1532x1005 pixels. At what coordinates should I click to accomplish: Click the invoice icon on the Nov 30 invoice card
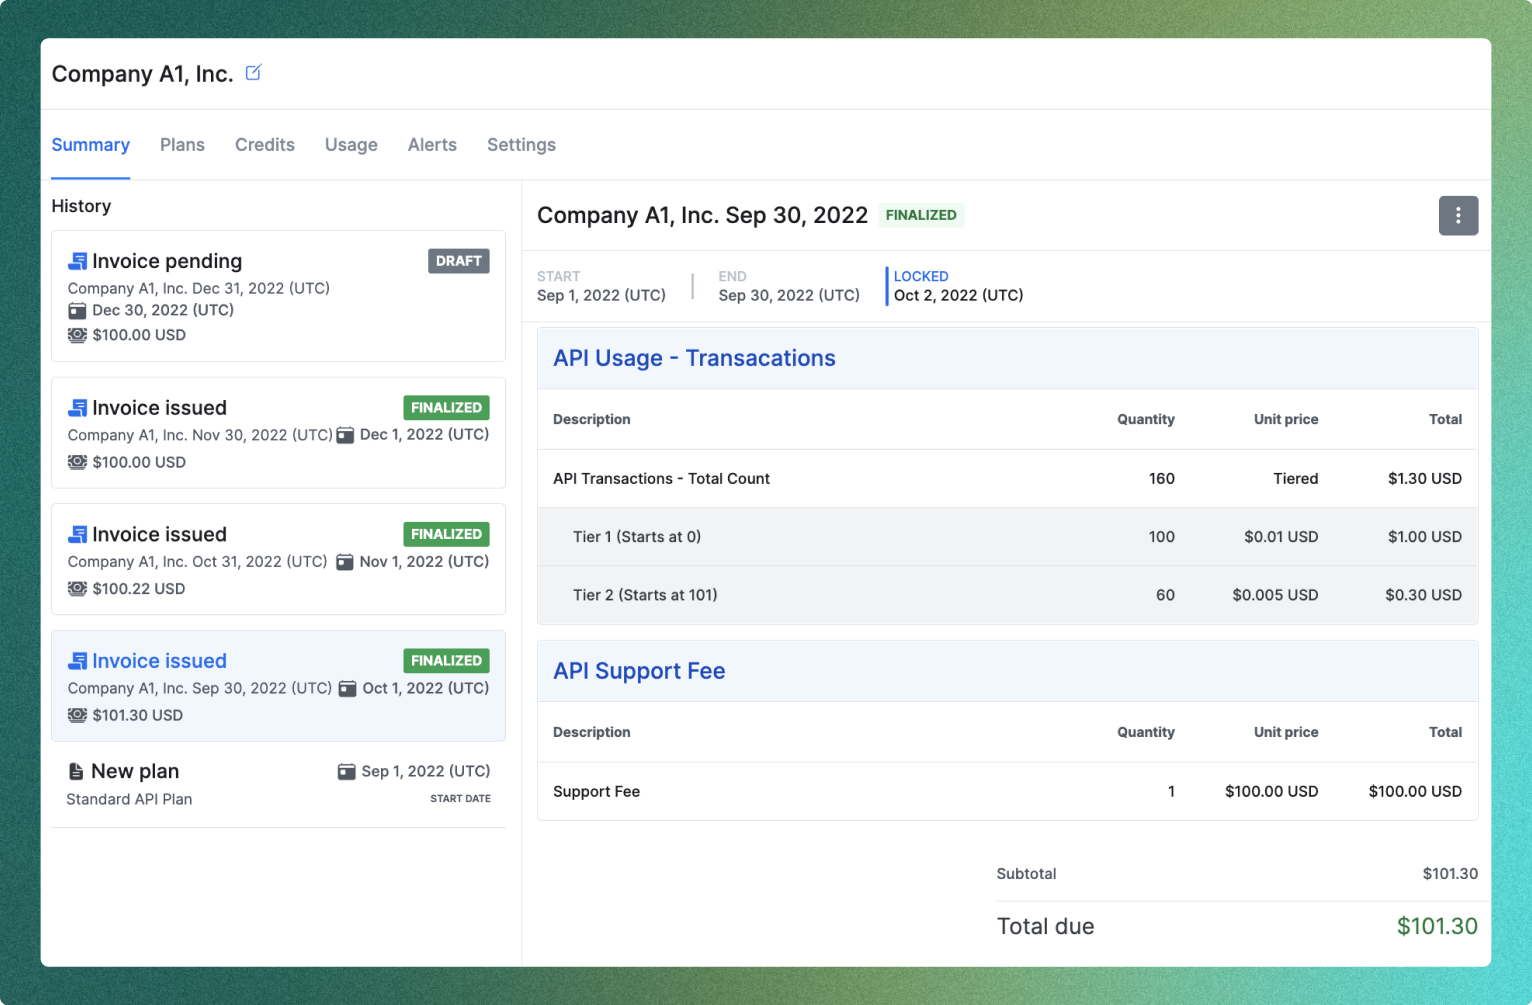tap(77, 407)
